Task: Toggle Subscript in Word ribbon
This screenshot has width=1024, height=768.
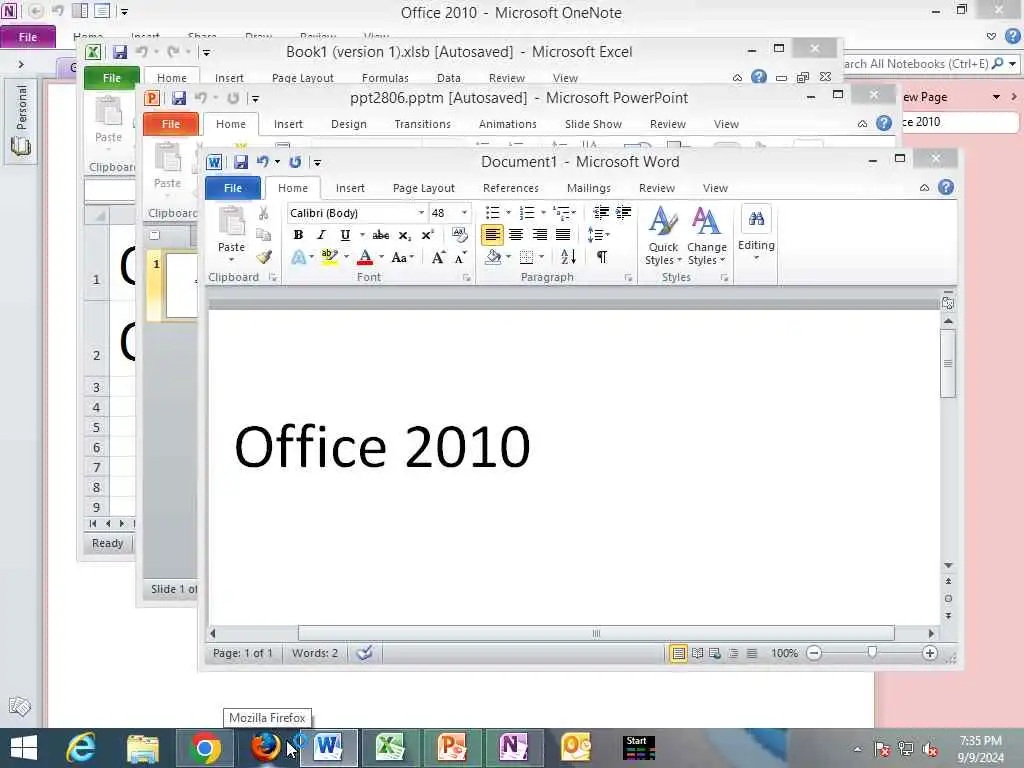Action: pos(404,235)
